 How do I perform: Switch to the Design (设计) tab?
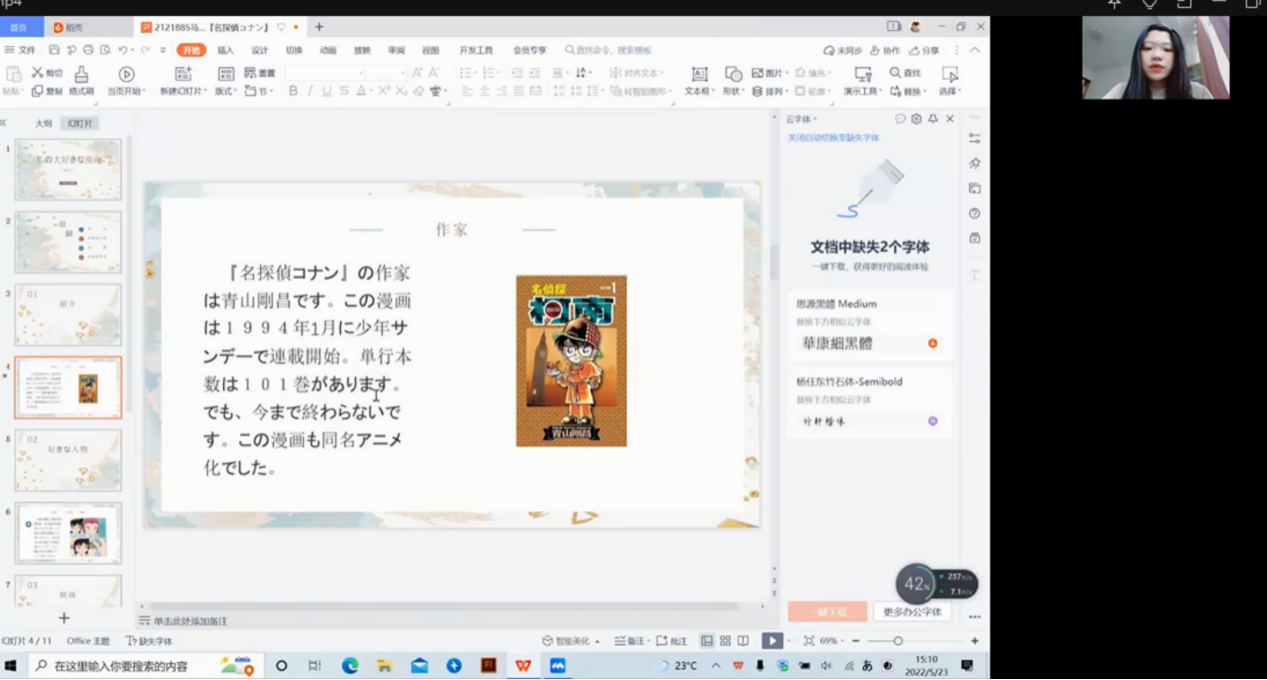[x=260, y=50]
